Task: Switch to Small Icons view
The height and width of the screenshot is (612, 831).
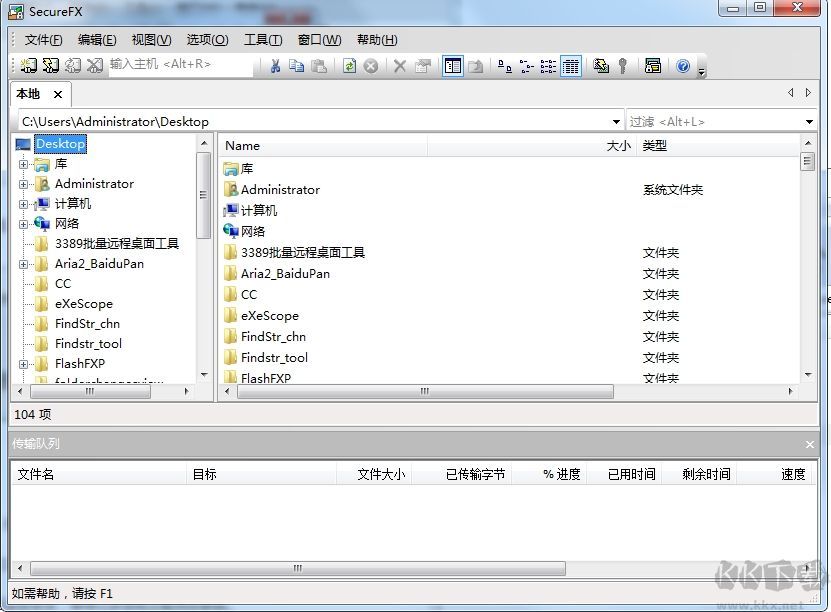Action: pos(526,66)
